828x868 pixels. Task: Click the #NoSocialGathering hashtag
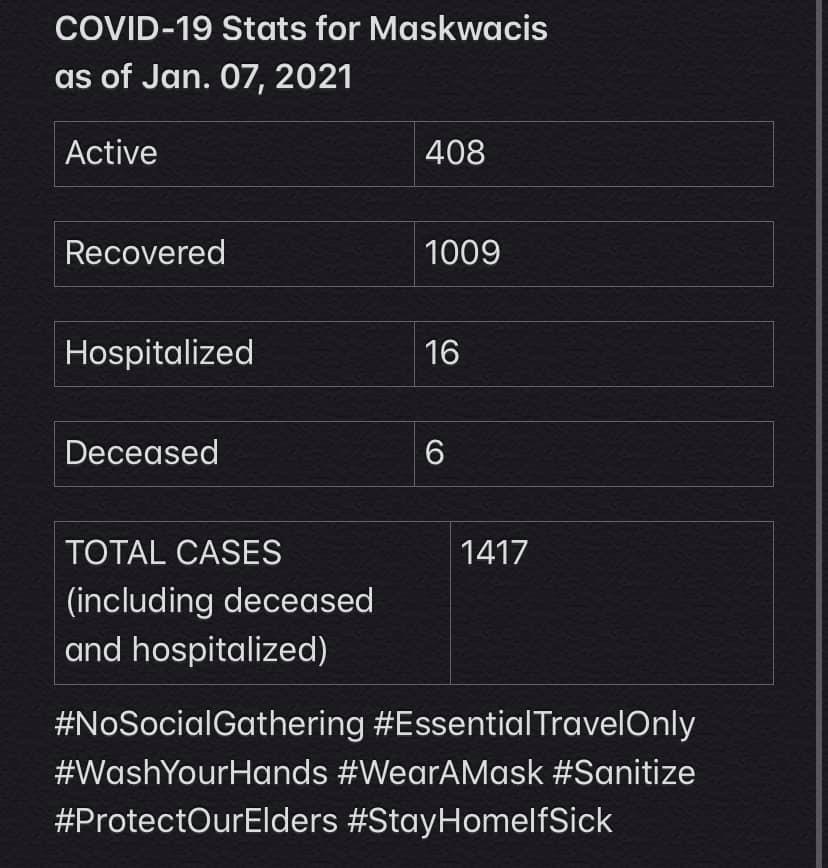tap(210, 723)
